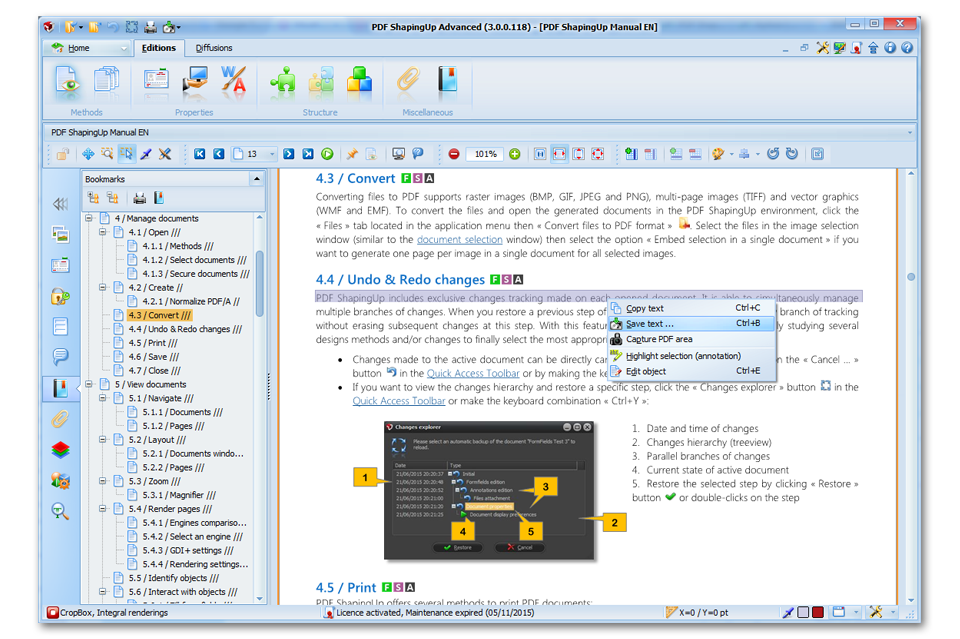Toggle the selection rectangle tool

(x=127, y=154)
